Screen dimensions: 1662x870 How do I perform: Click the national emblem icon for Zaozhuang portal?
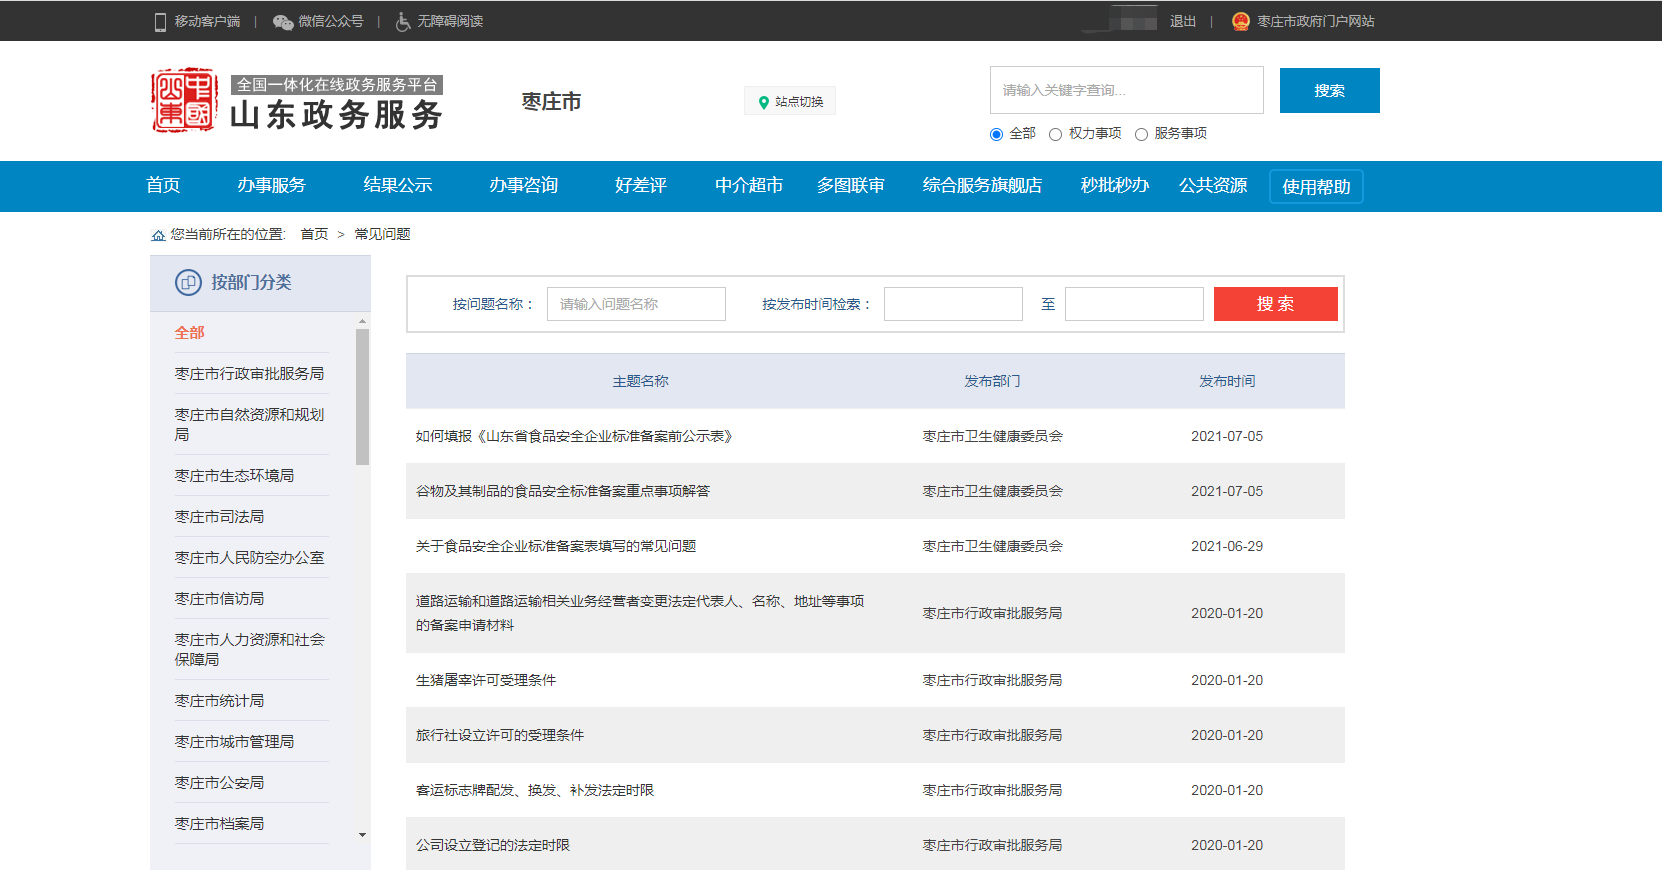click(x=1241, y=22)
